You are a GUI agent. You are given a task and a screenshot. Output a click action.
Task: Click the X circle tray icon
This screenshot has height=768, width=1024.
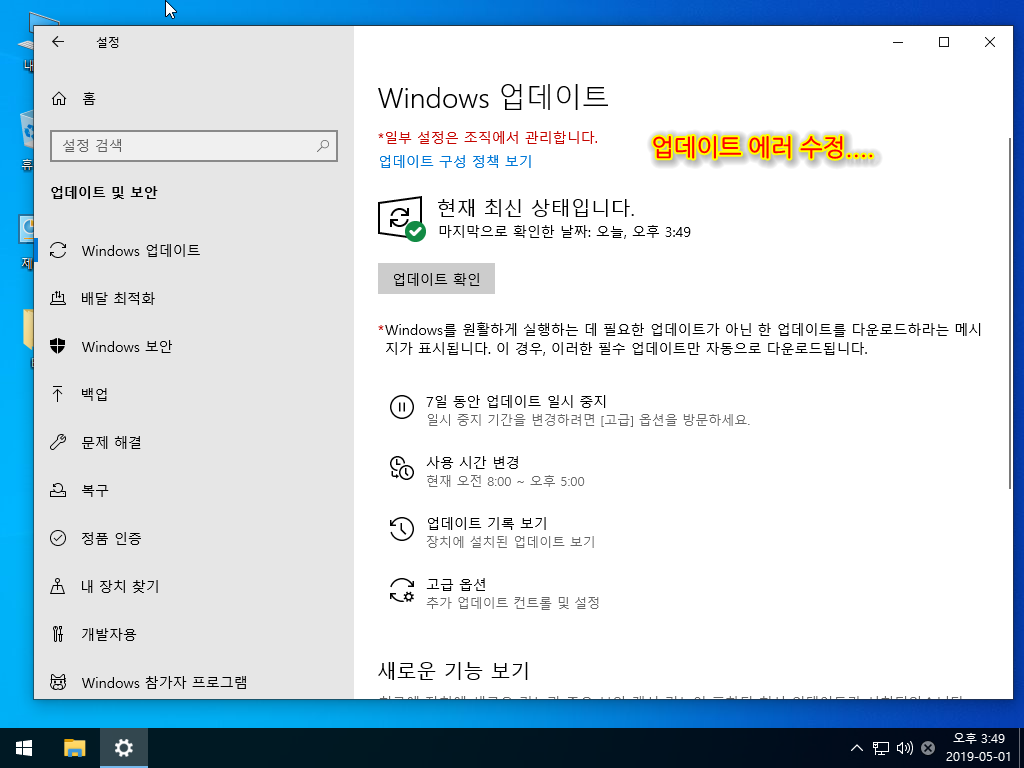927,748
